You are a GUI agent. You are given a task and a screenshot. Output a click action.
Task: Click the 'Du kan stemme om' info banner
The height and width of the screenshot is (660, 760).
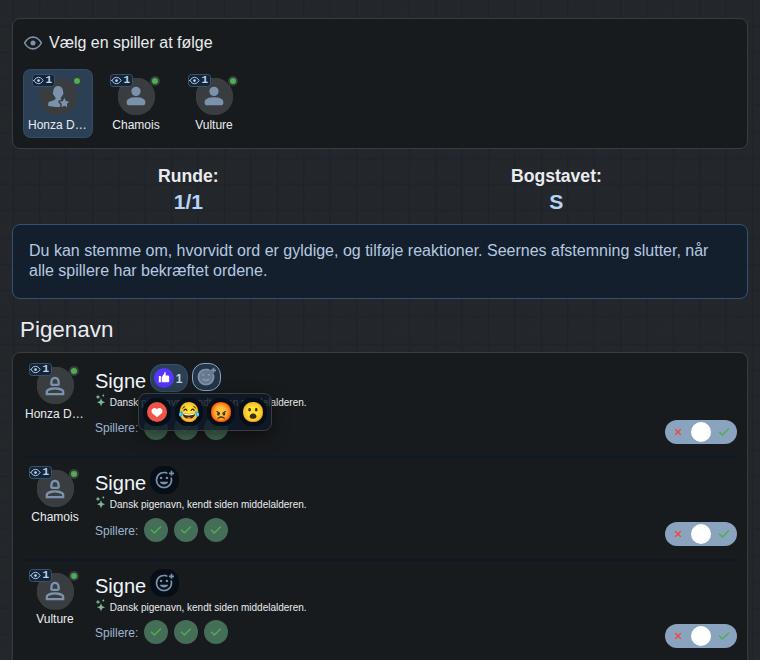pyautogui.click(x=380, y=261)
